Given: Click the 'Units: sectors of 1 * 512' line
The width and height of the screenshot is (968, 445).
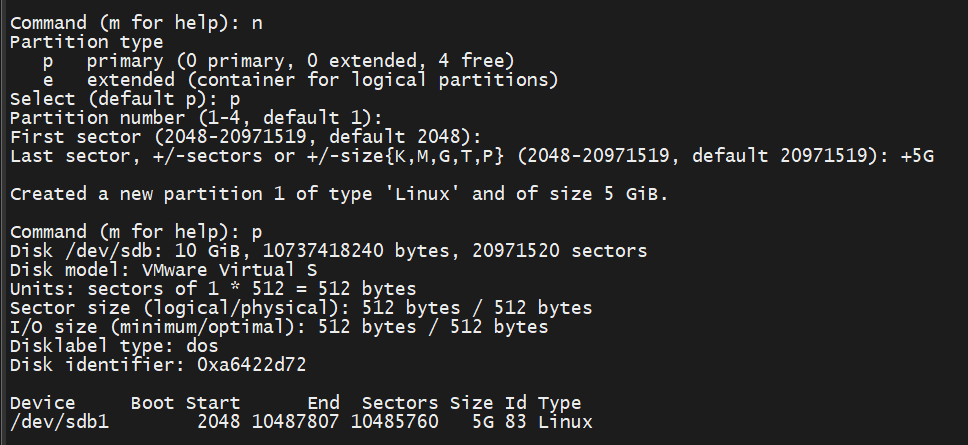Looking at the screenshot, I should click(213, 289).
